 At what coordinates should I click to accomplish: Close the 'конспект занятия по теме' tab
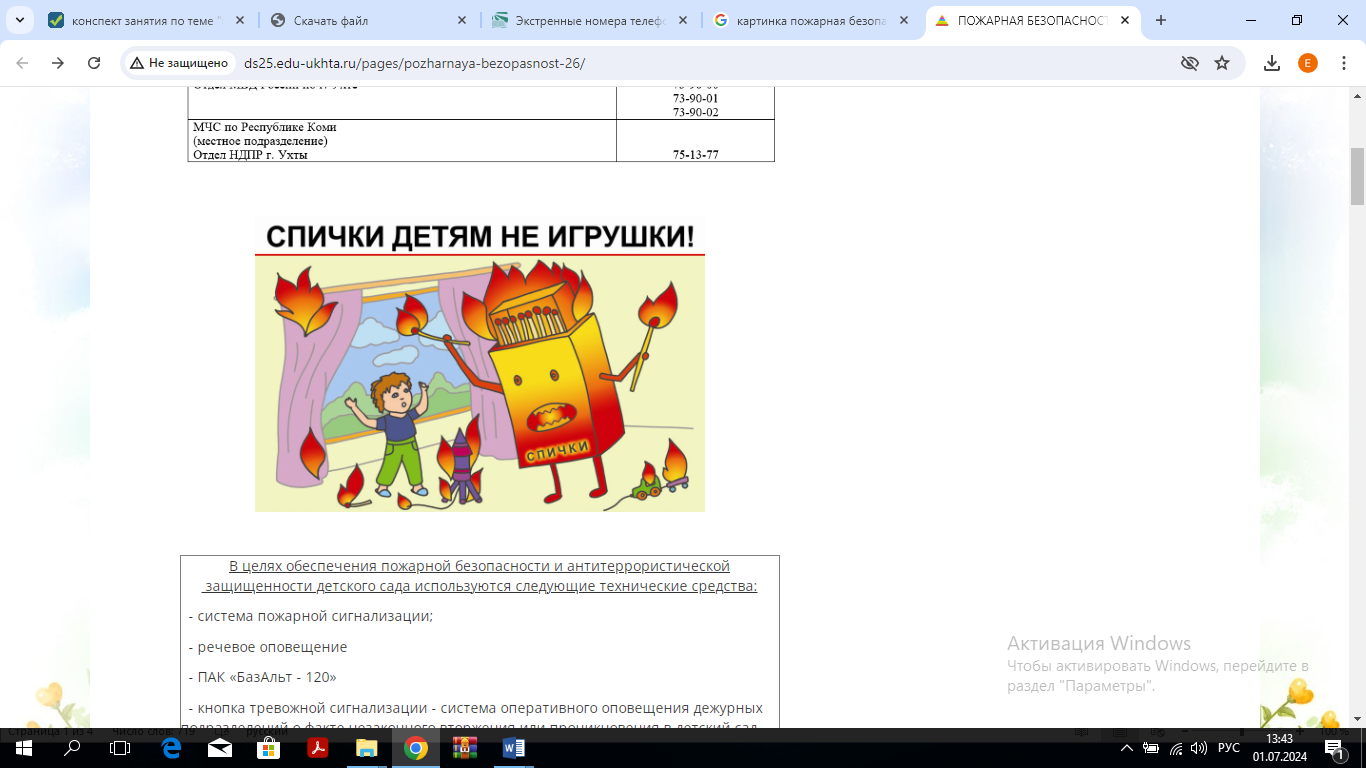click(240, 20)
